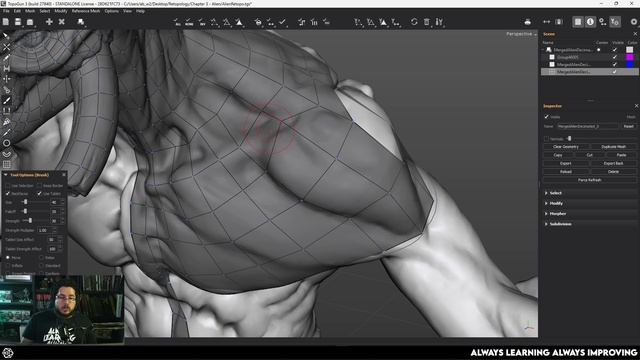Expand the Morpher section in Inspector
640x360 pixels.
547,213
